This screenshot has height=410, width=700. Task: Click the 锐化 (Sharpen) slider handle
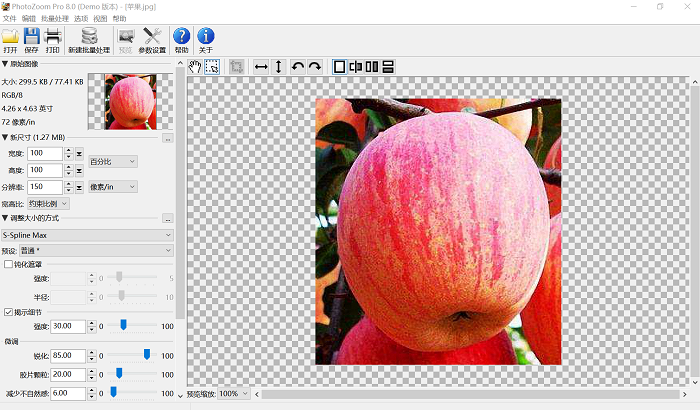coord(147,354)
